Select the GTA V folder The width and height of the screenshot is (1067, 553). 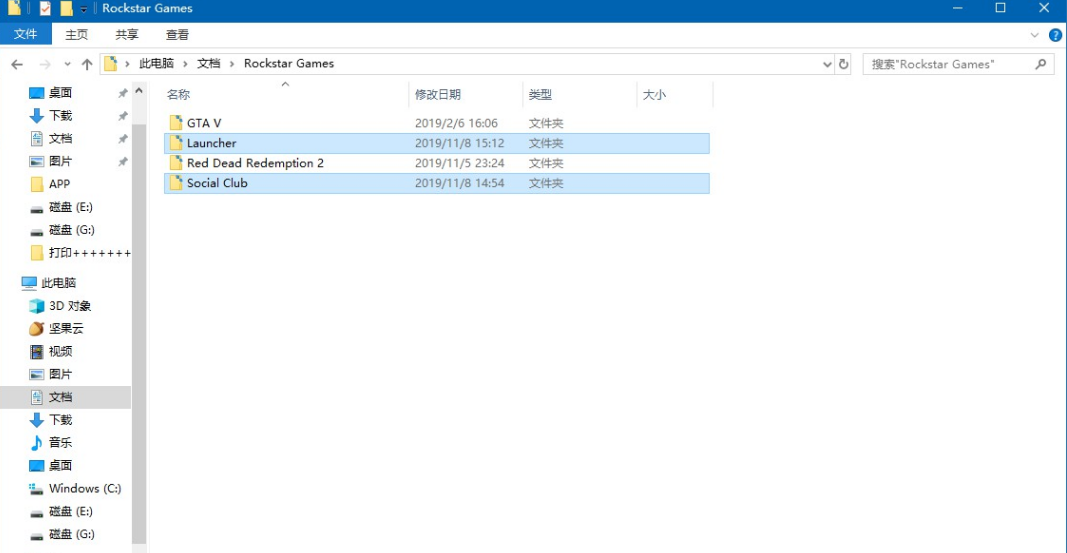coord(203,123)
